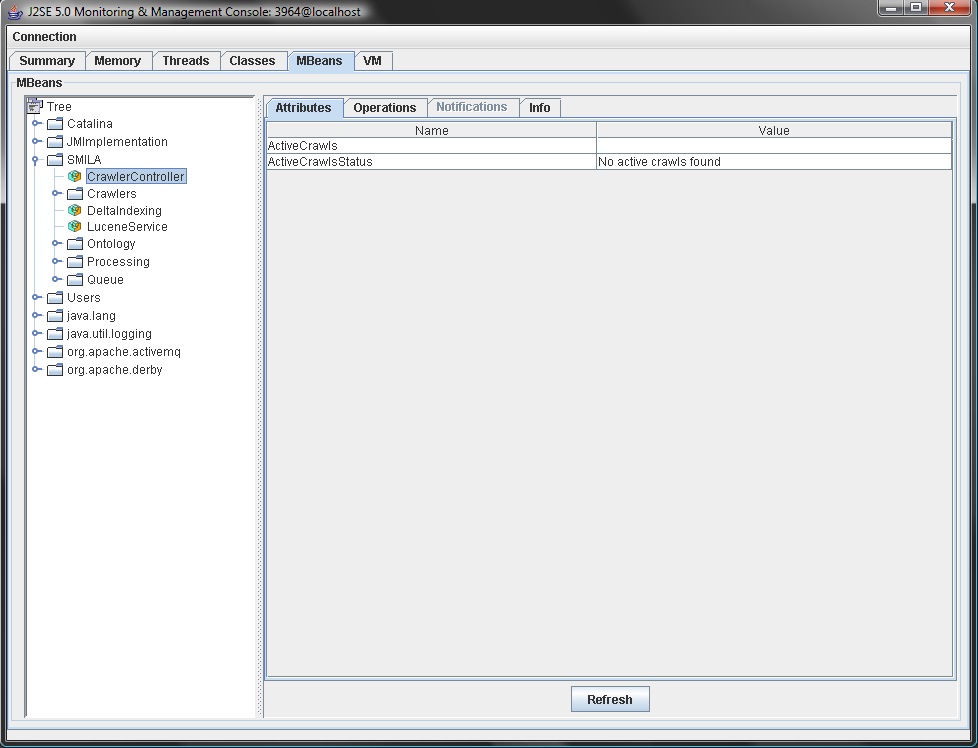978x748 pixels.
Task: Select the MBeans tab
Action: (x=319, y=61)
